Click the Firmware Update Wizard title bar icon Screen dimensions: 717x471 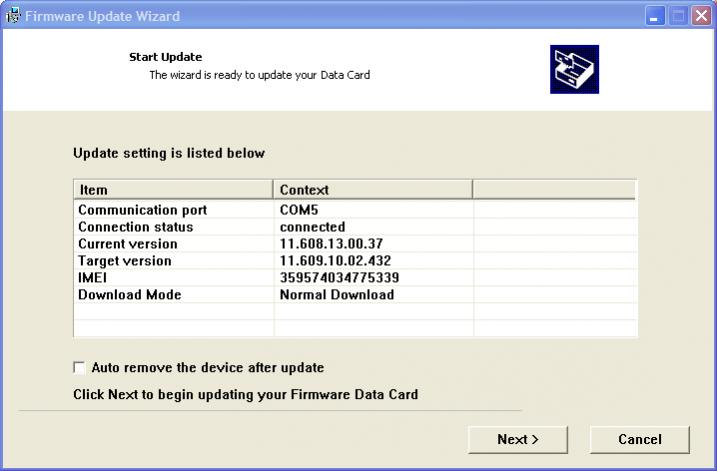tap(12, 16)
